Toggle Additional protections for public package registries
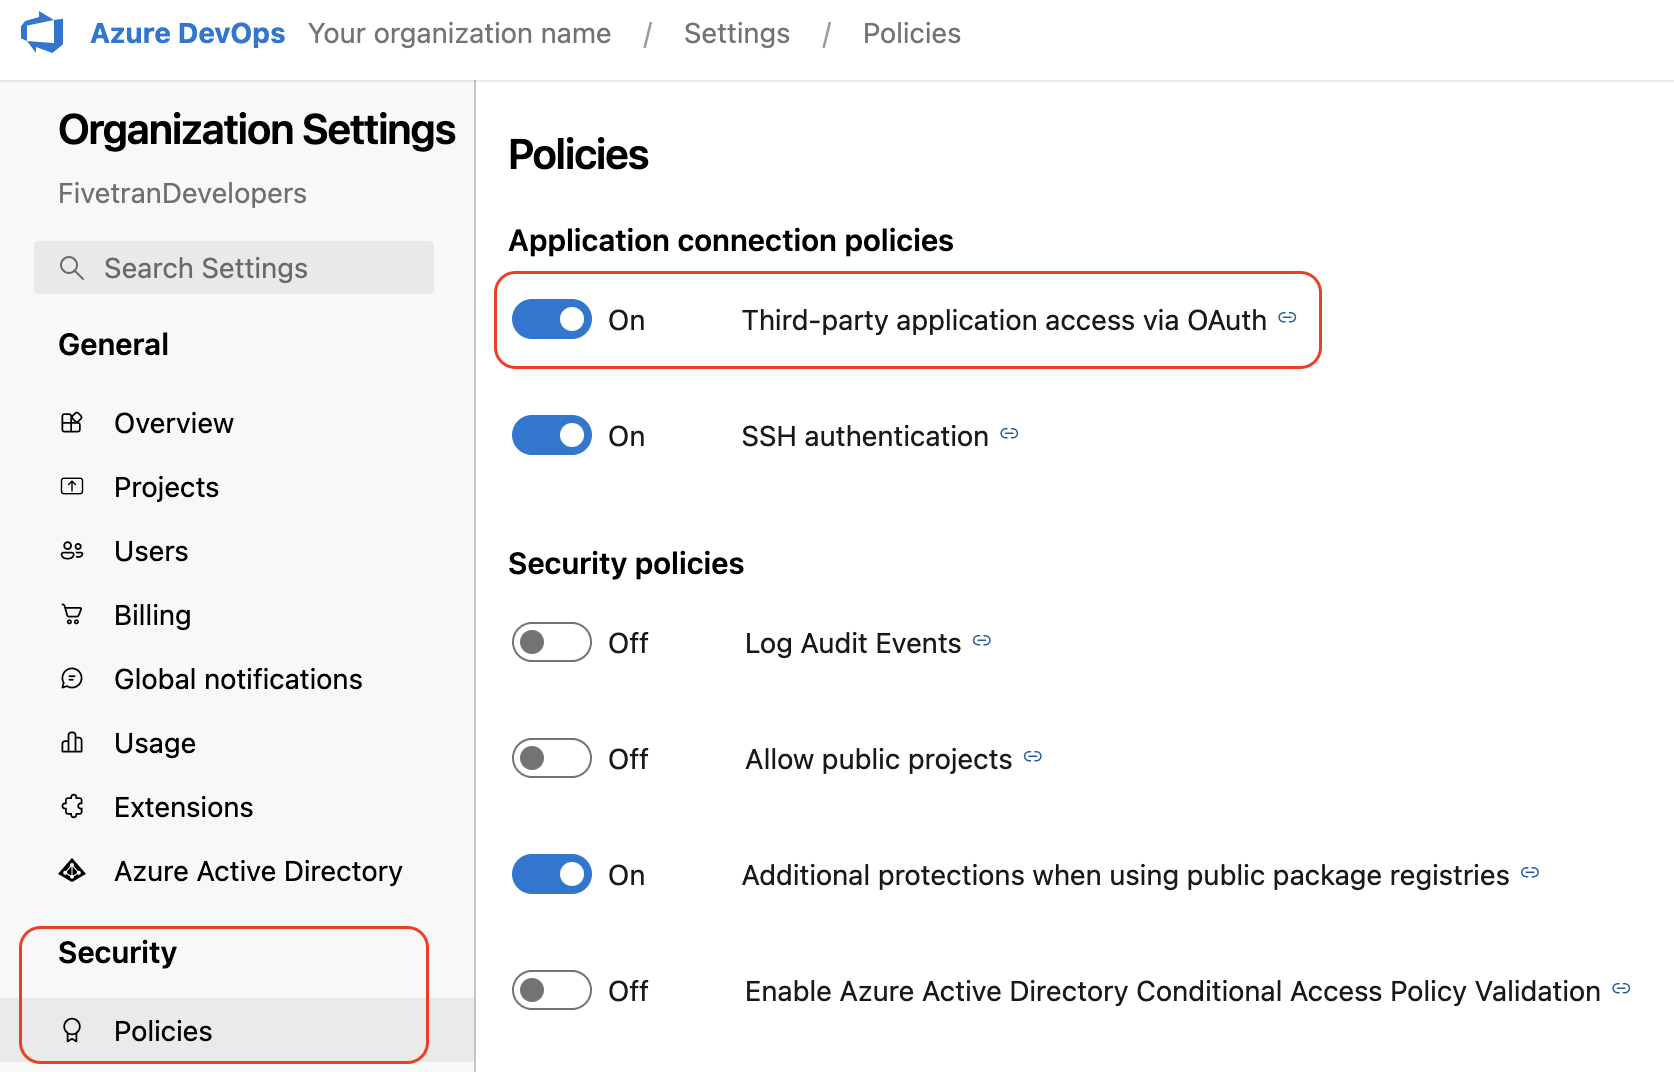 pos(552,875)
